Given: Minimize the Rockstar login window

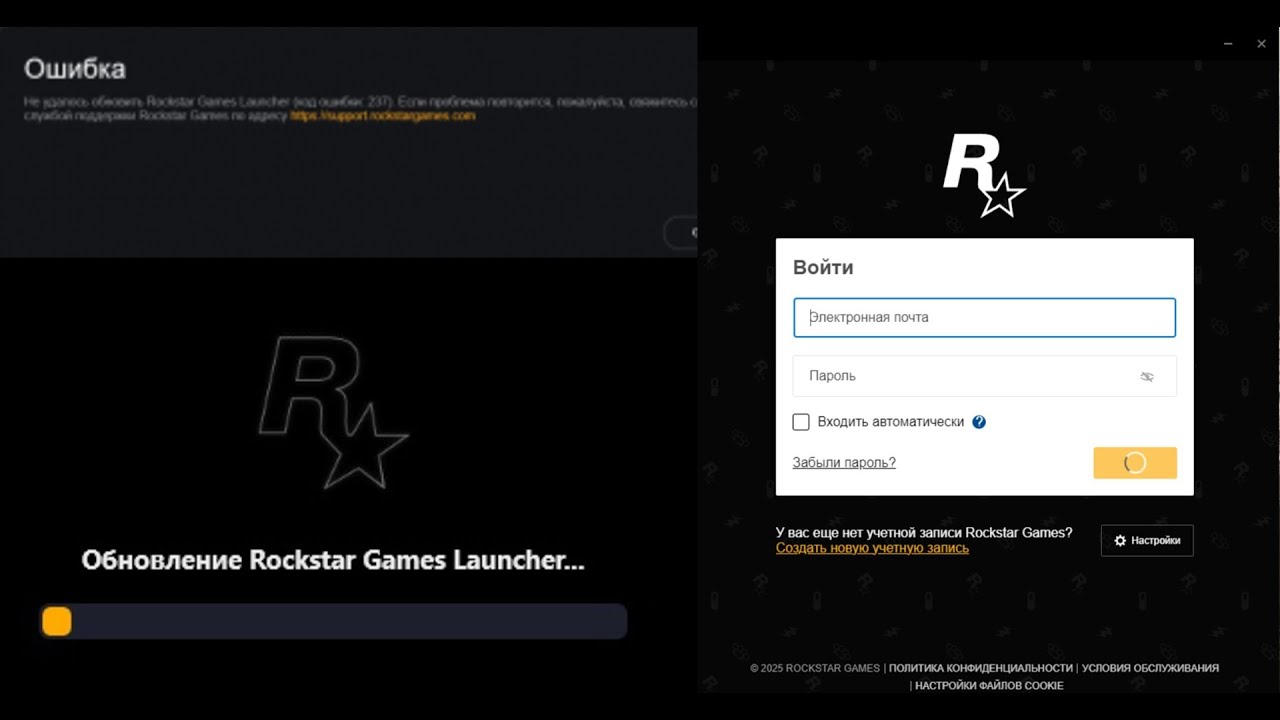Looking at the screenshot, I should (1228, 44).
